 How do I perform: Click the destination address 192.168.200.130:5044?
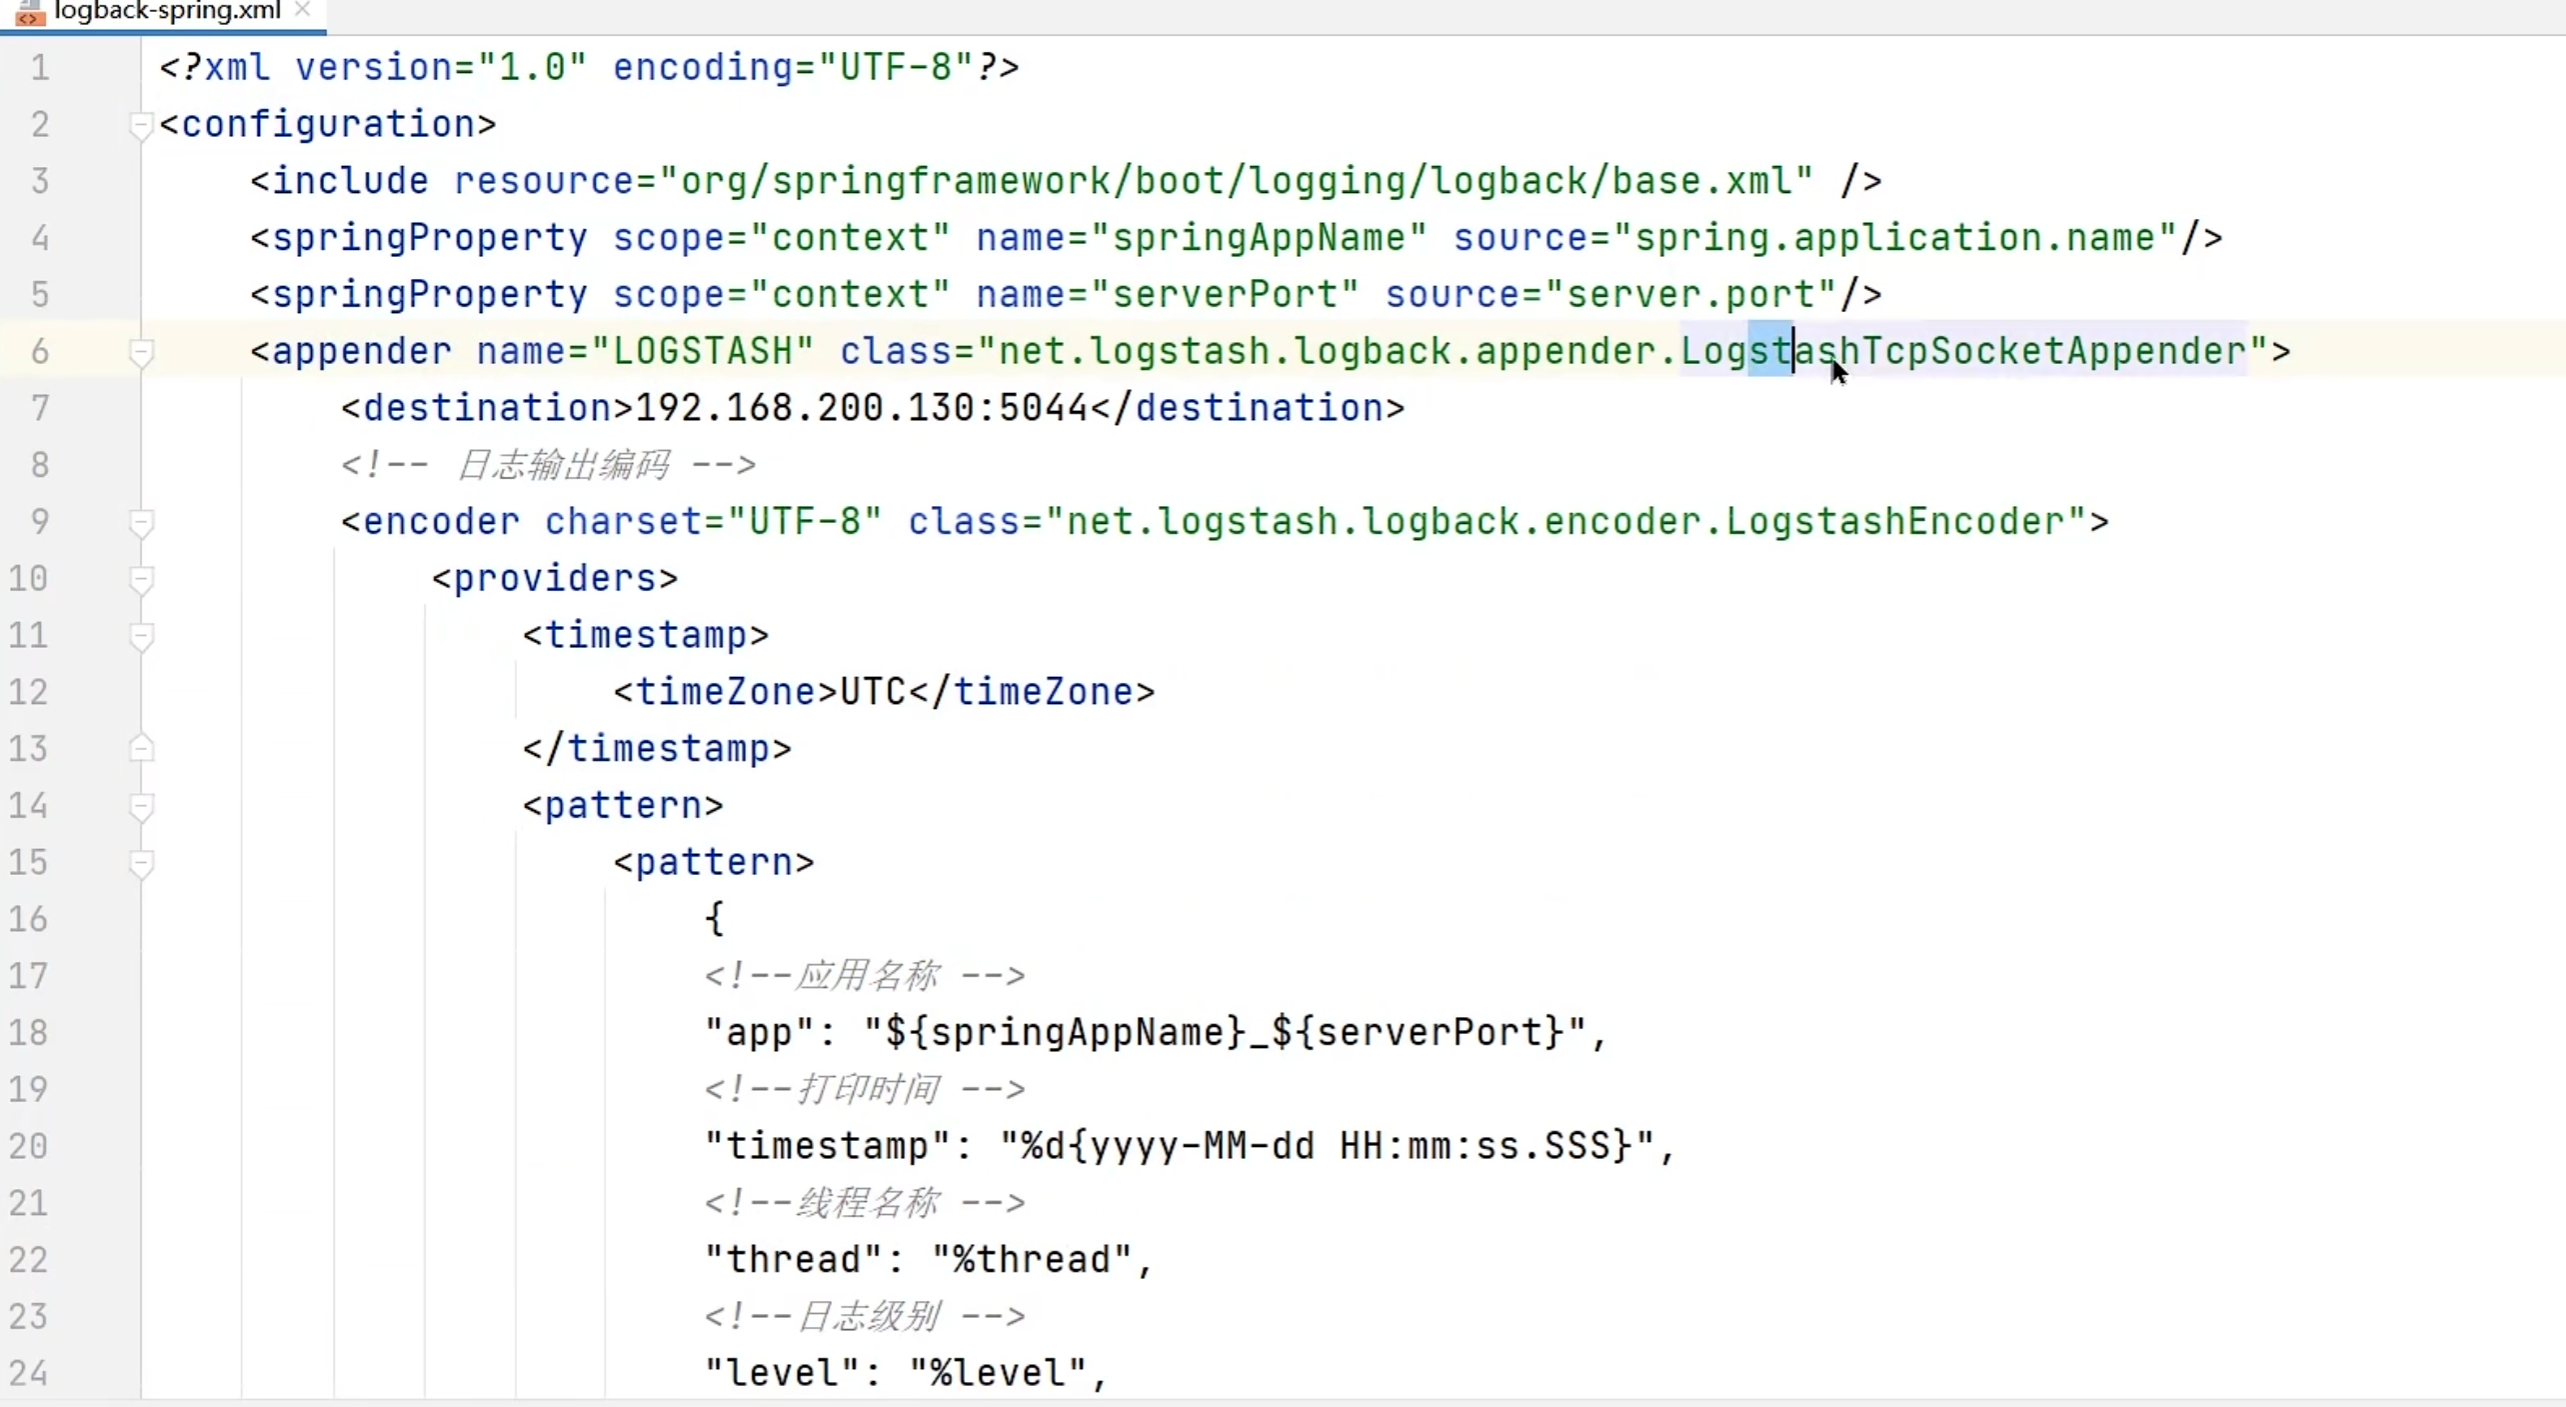coord(860,408)
